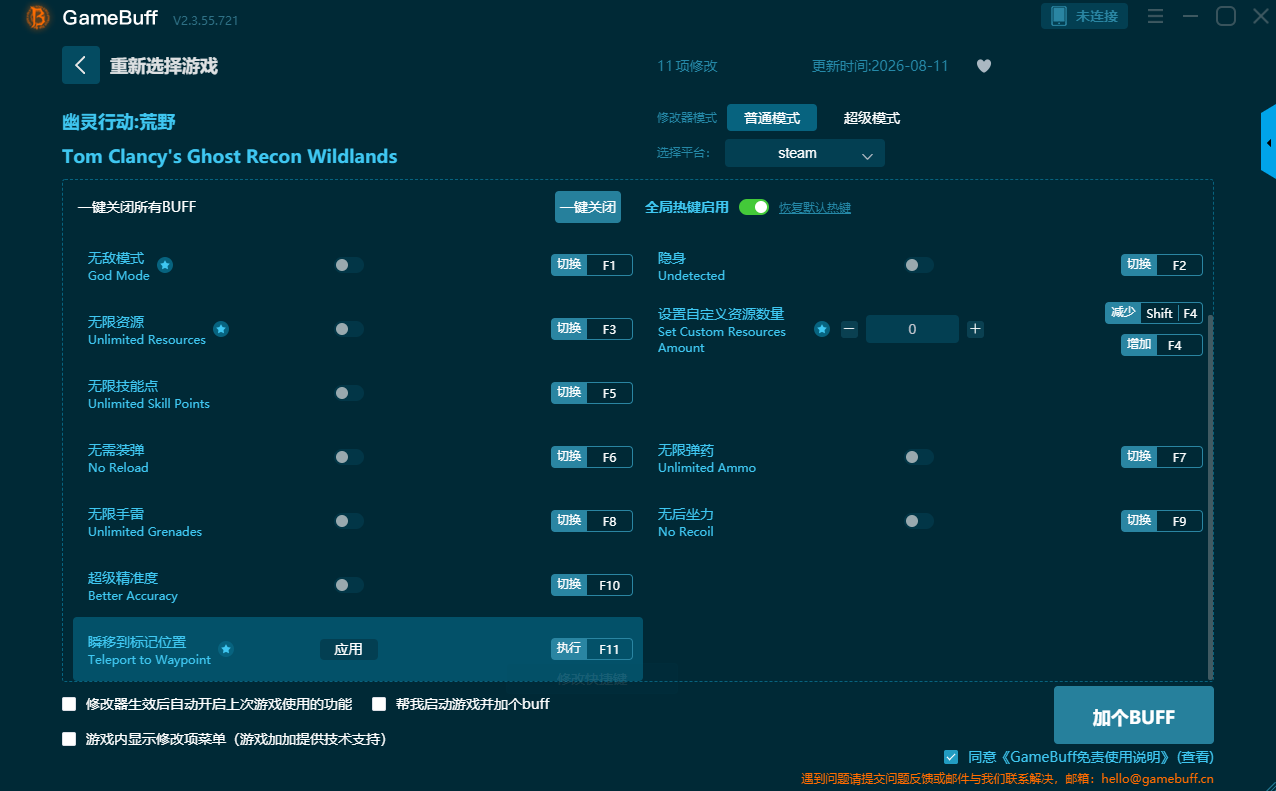
Task: Increase custom resources with plus button
Action: (x=975, y=329)
